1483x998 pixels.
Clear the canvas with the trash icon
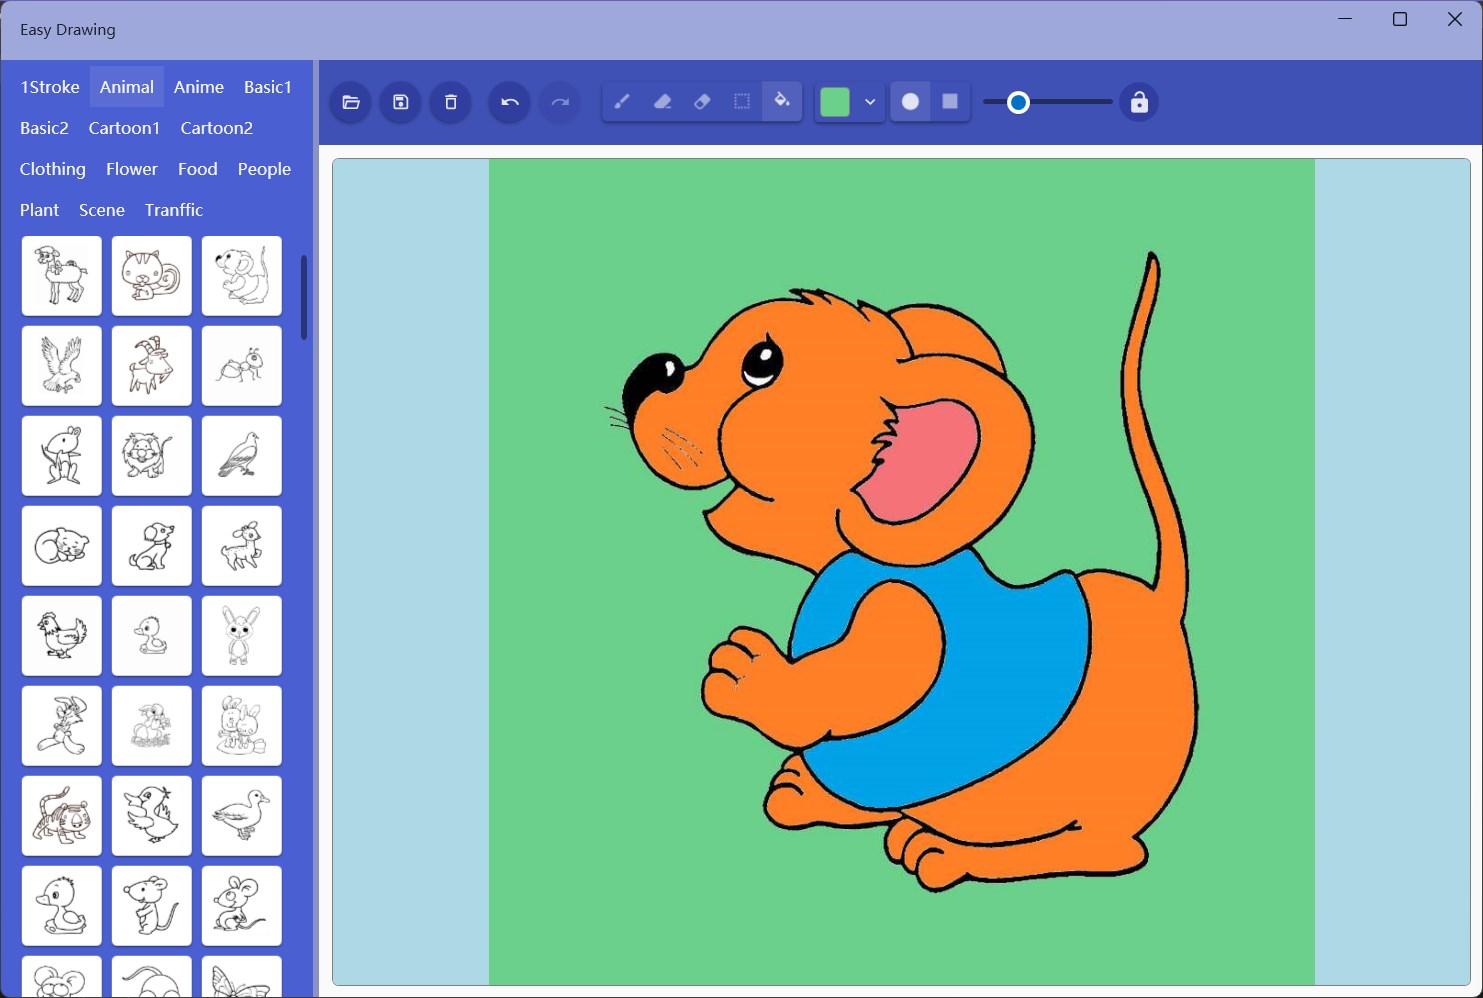pos(450,101)
